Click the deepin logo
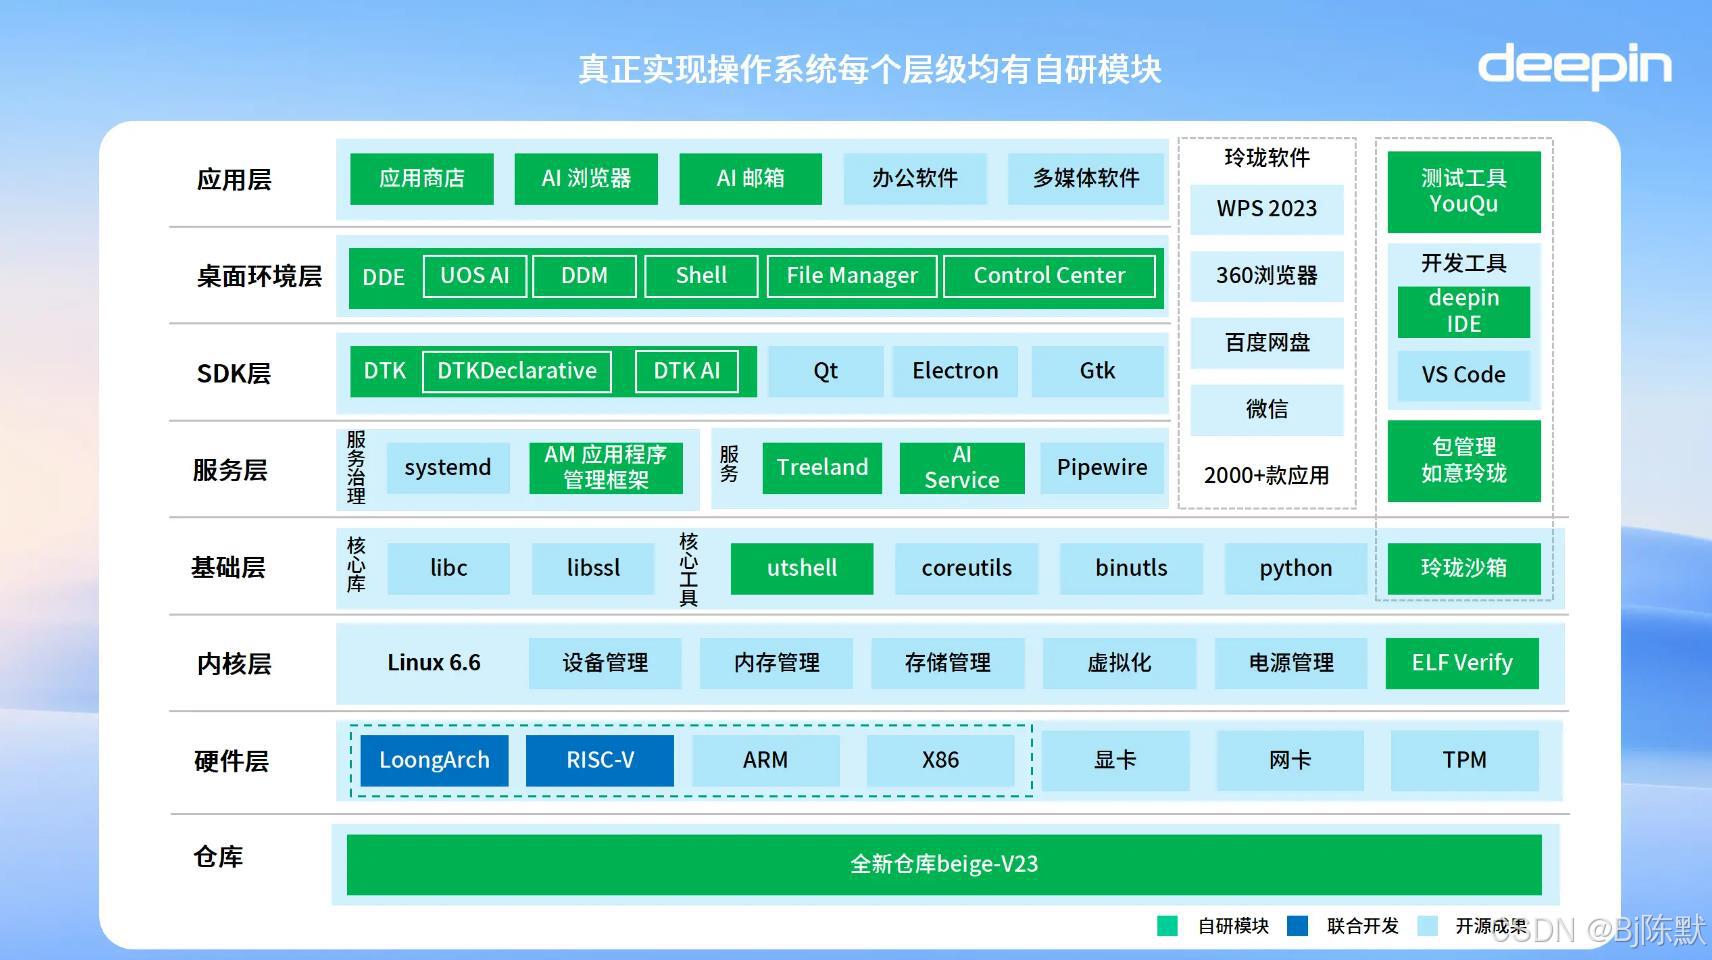Viewport: 1712px width, 960px height. coord(1574,66)
